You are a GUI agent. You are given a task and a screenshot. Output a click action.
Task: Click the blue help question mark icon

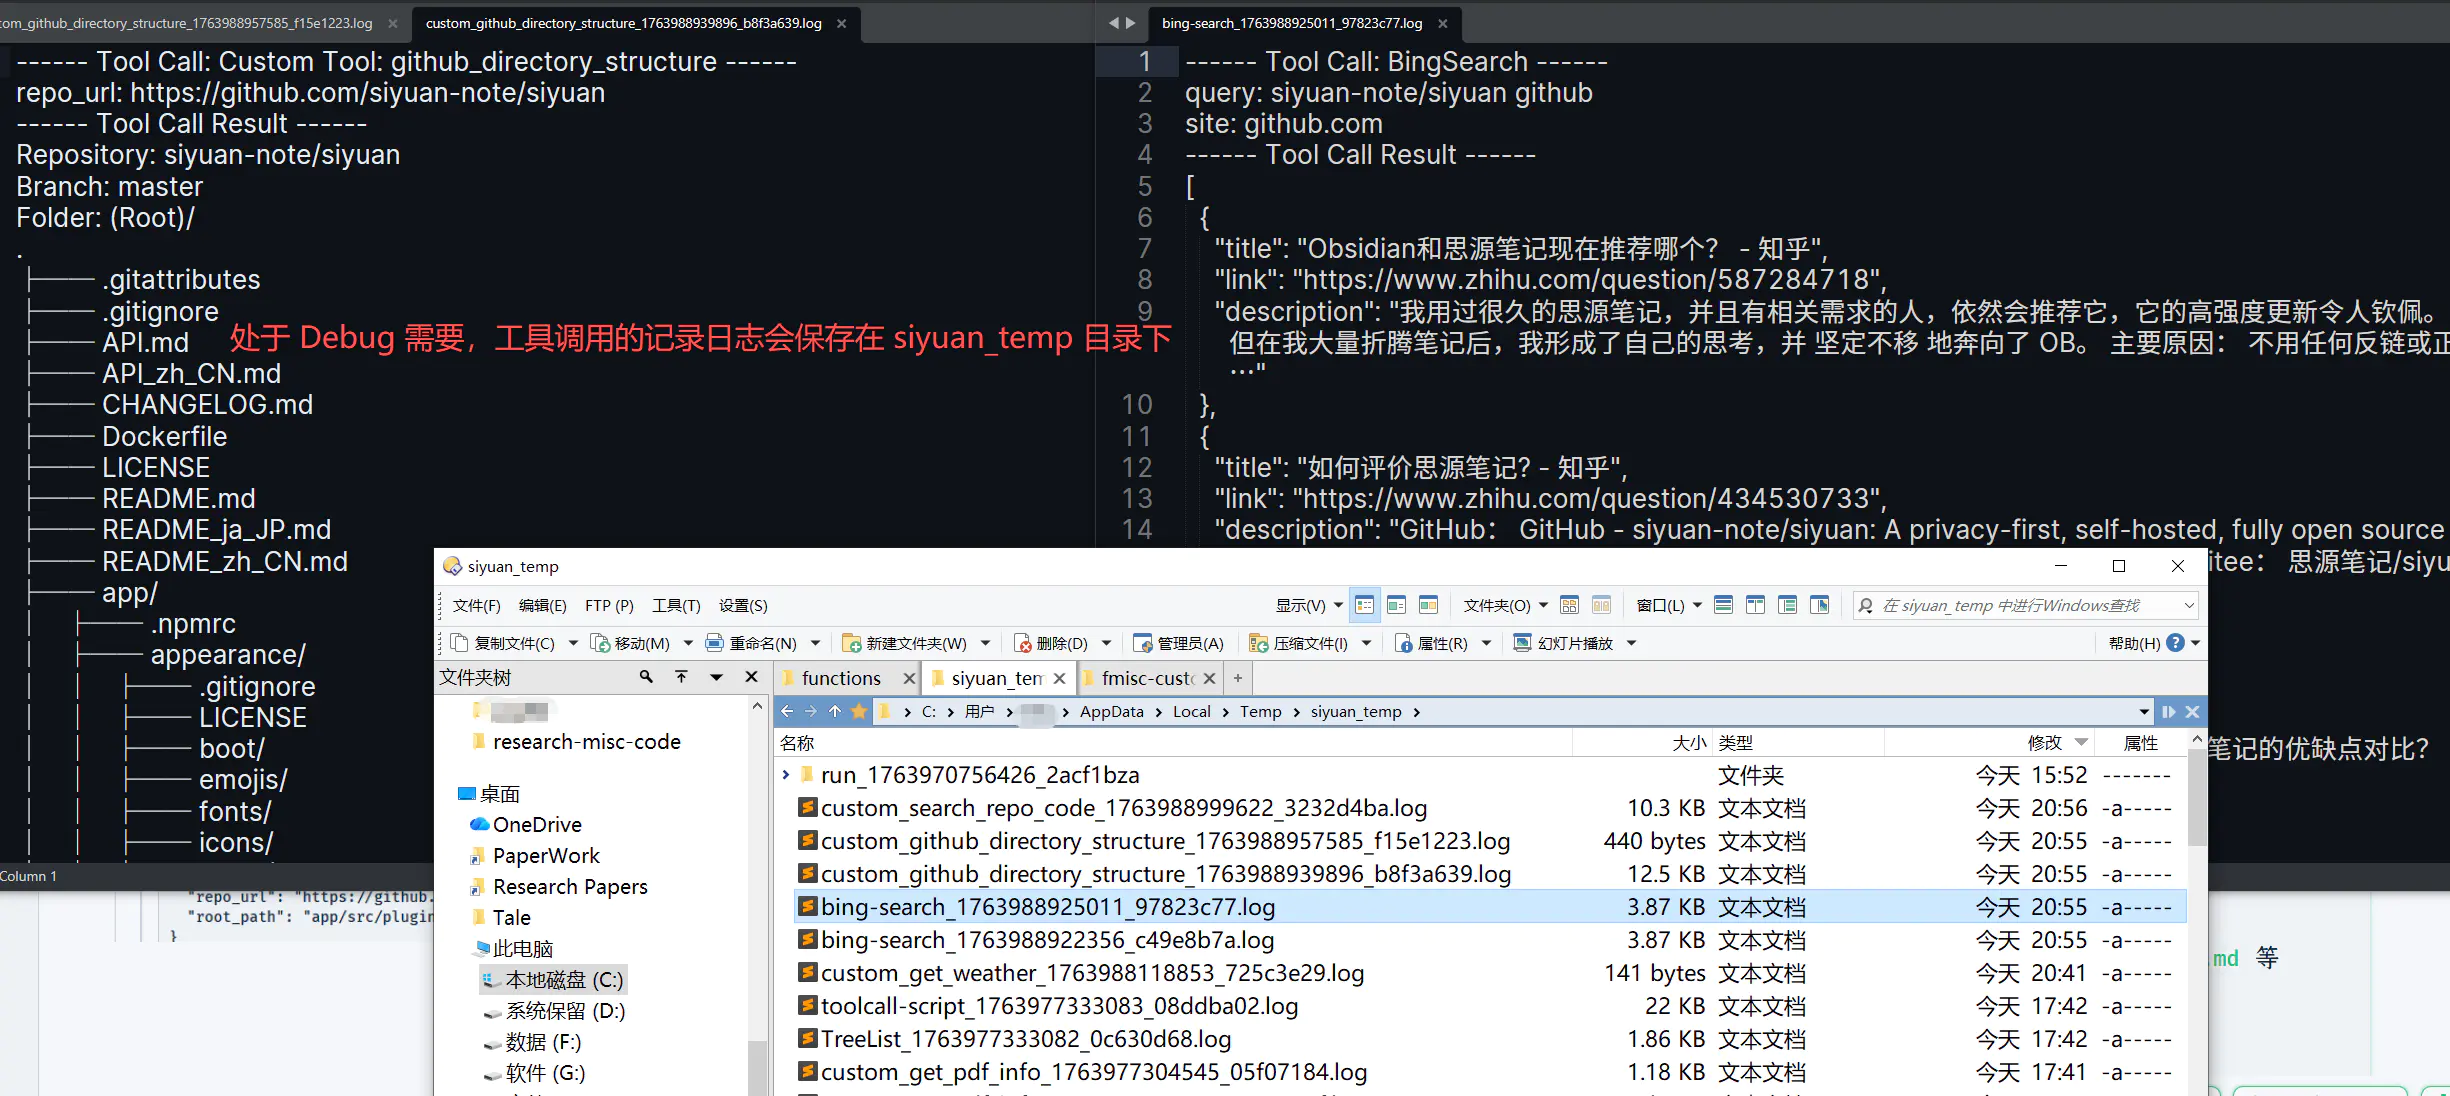click(2175, 643)
